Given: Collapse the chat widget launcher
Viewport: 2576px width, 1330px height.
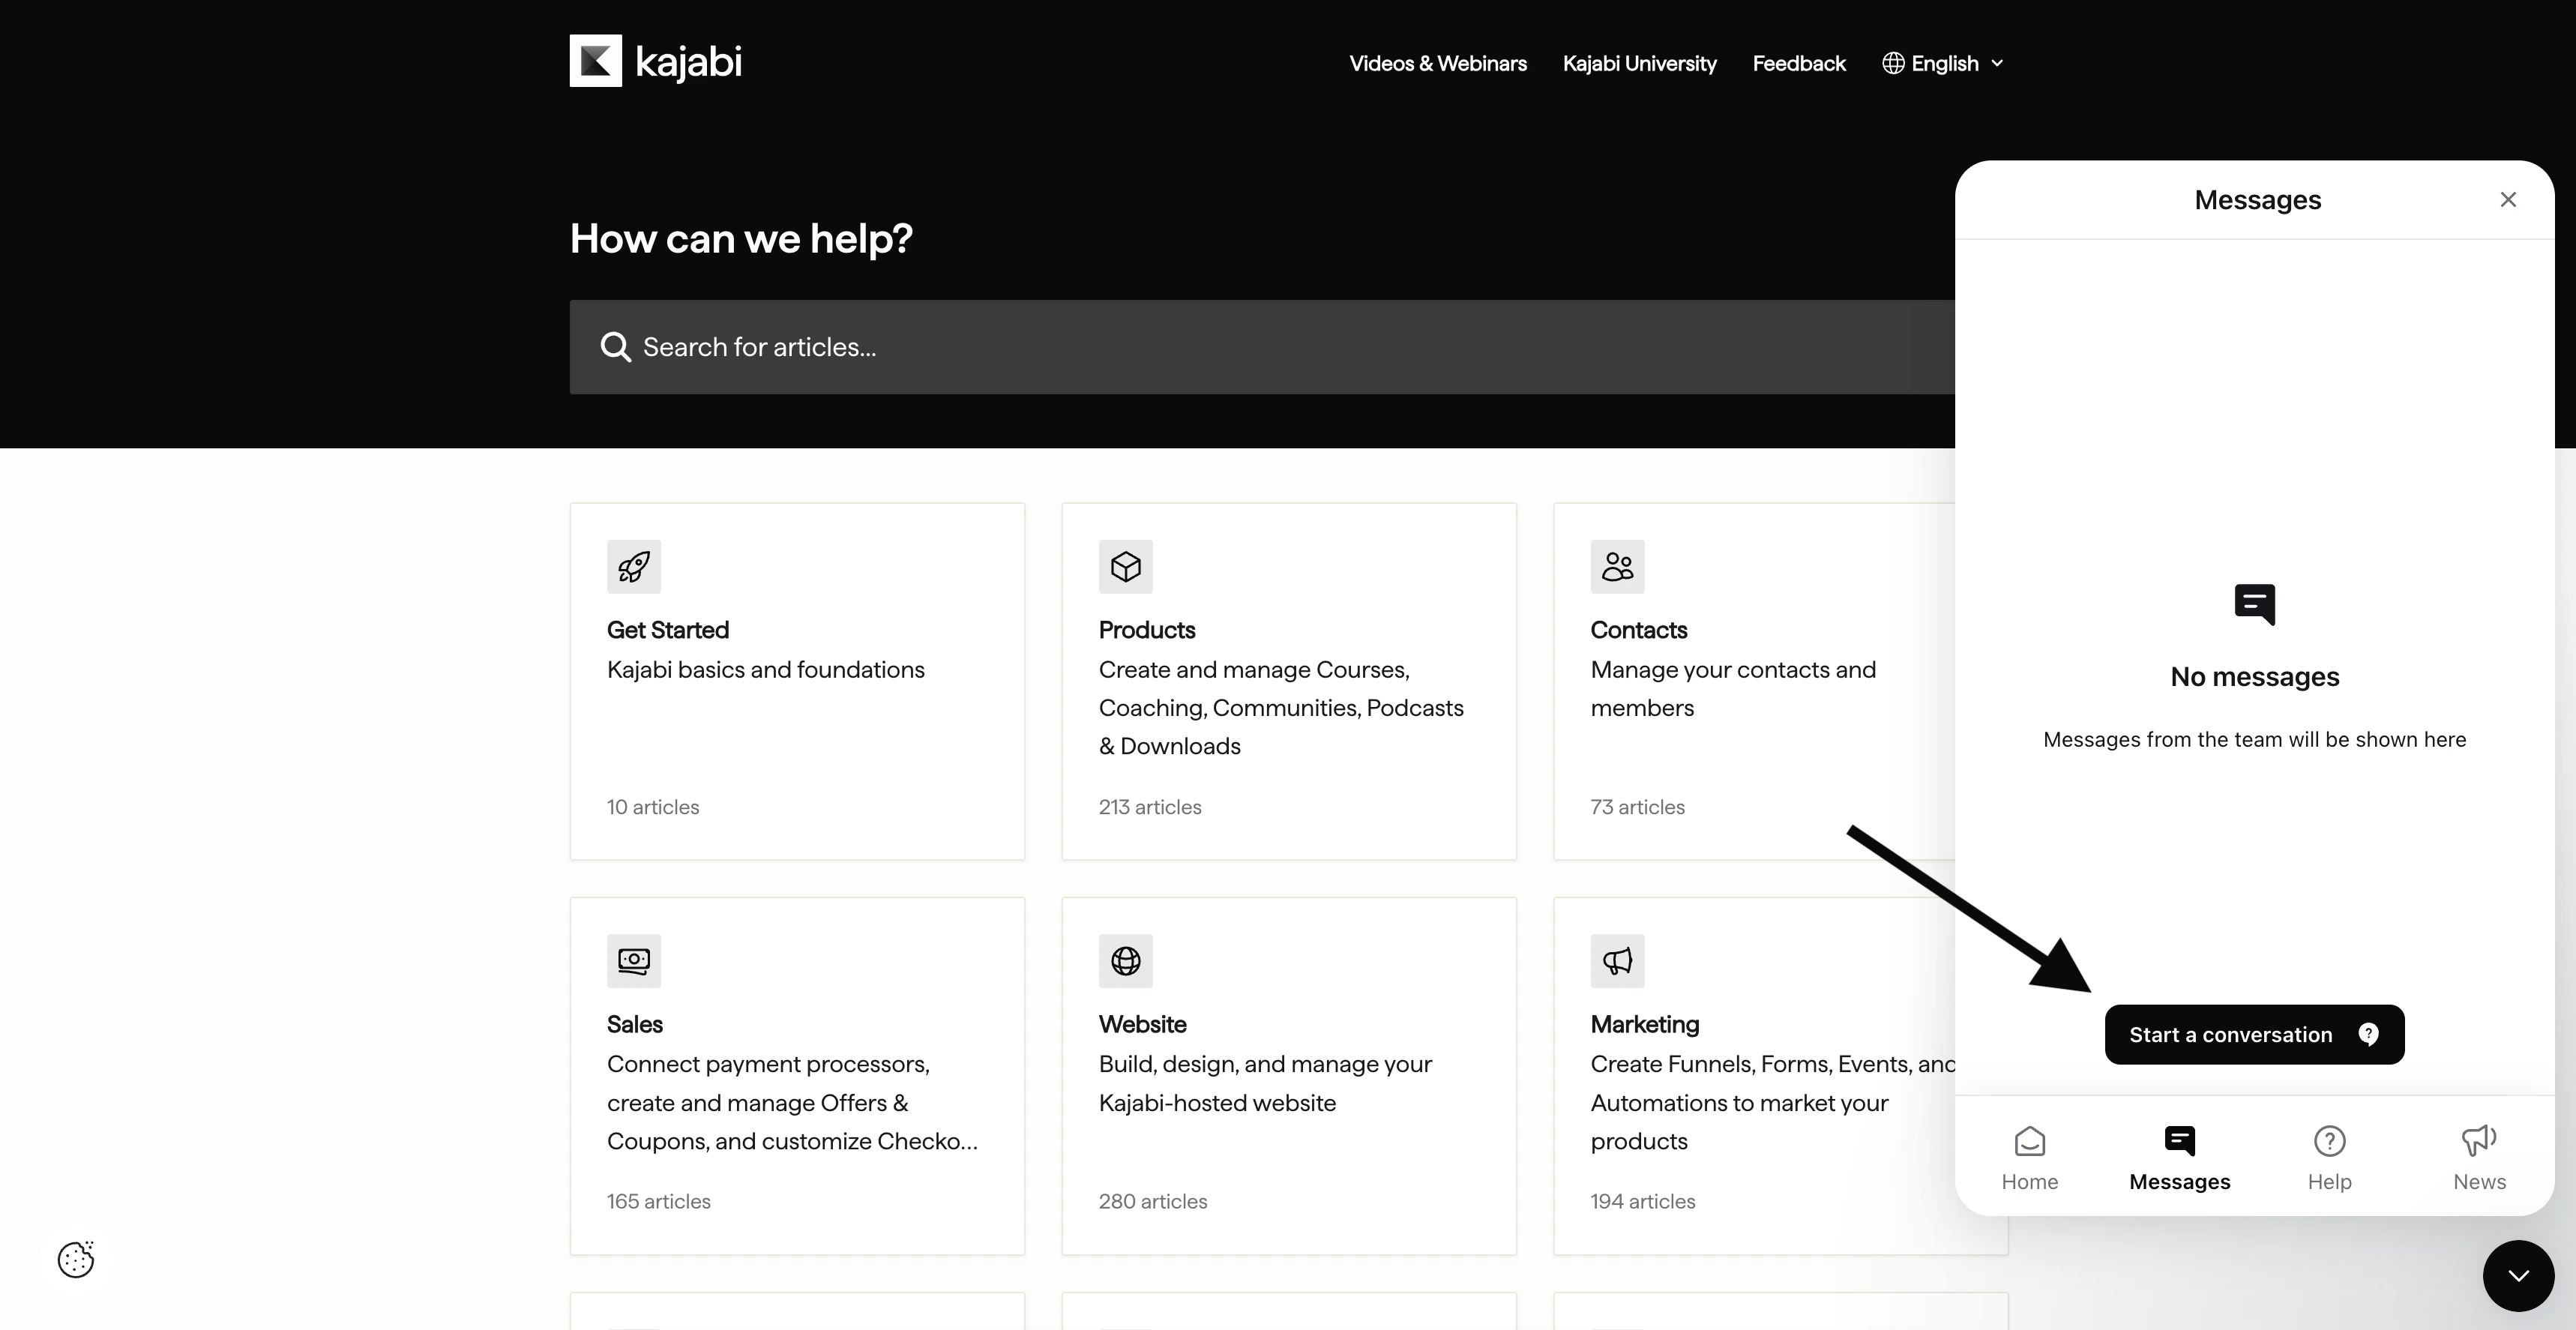Looking at the screenshot, I should (2518, 1275).
